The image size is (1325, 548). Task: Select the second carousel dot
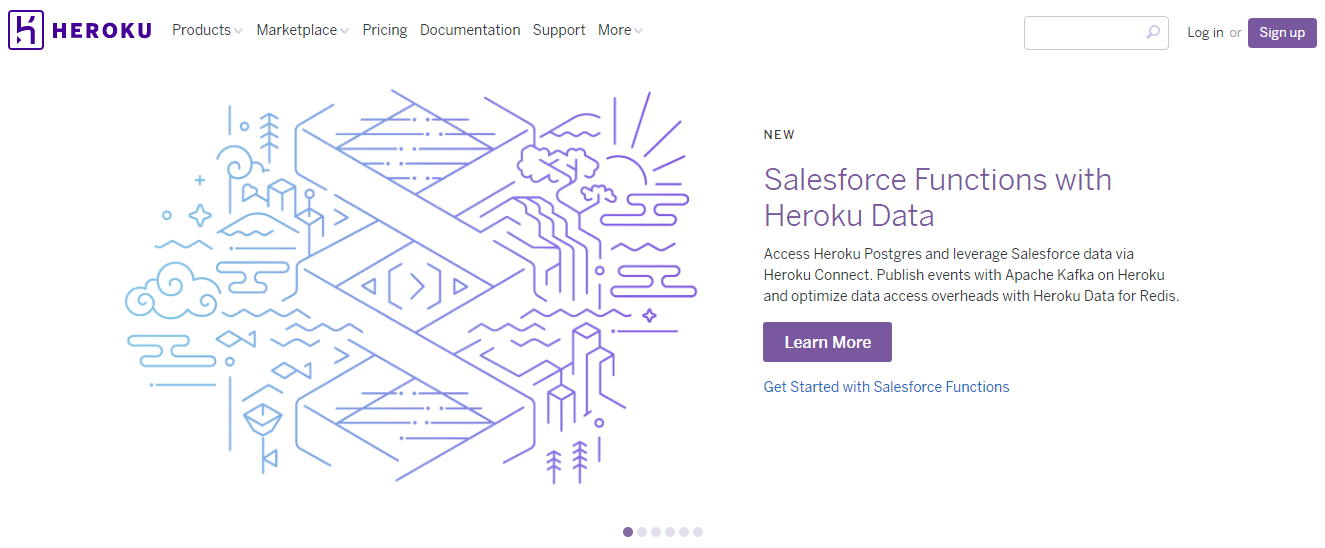[642, 532]
